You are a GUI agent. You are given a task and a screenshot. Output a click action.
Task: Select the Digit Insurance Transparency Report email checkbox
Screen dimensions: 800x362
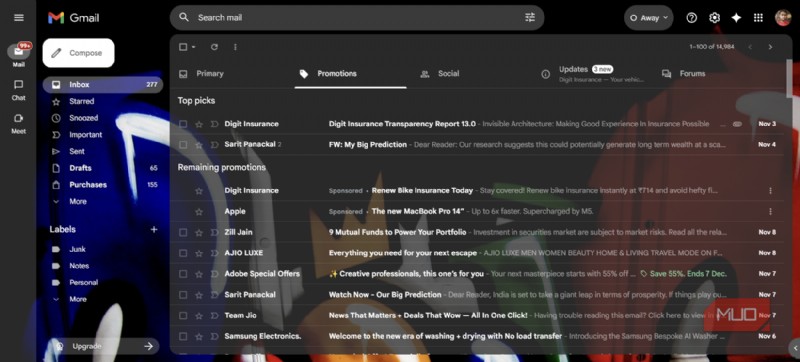coord(183,124)
